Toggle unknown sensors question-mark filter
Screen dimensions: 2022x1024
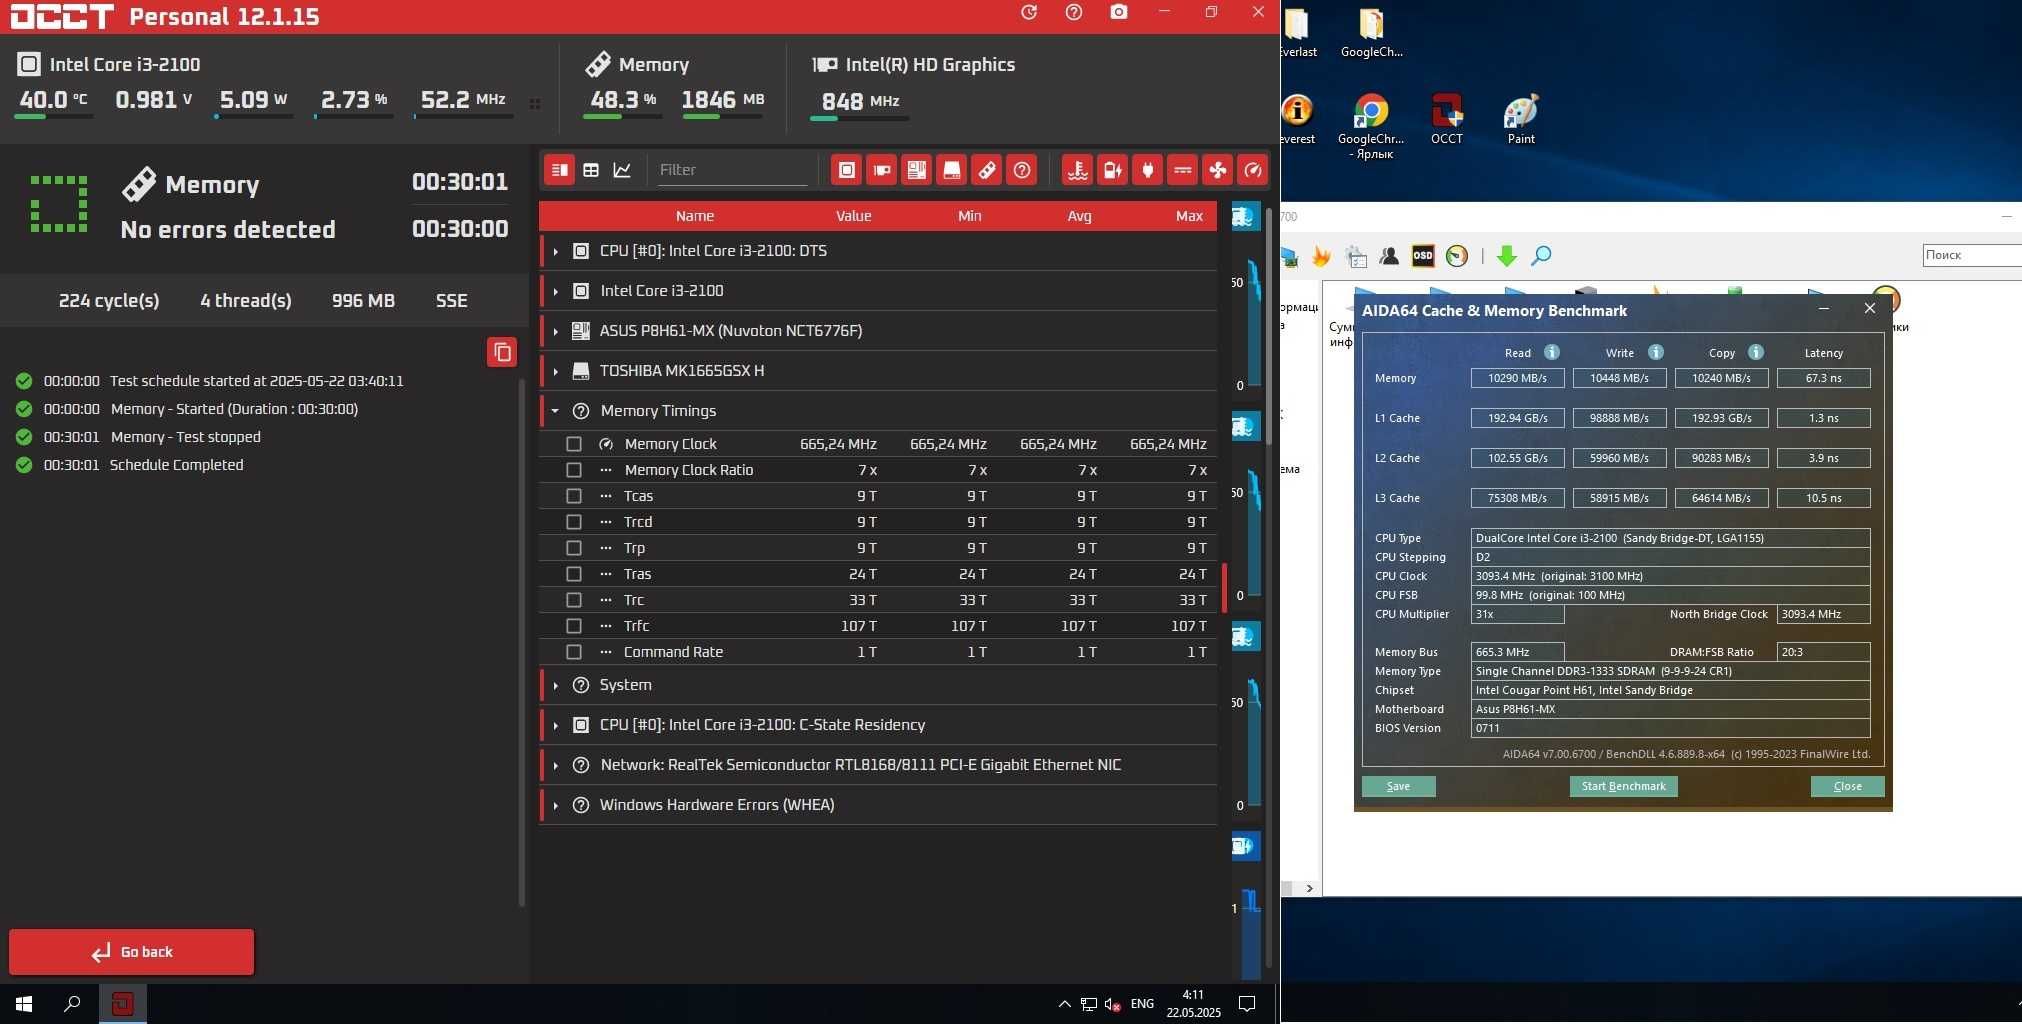(1022, 170)
